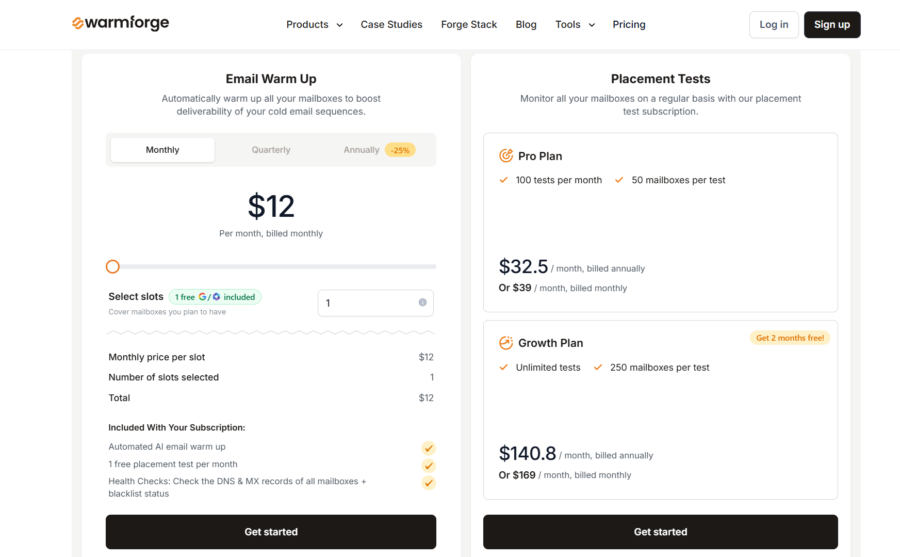Select Monthly billing option
Viewport: 900px width, 557px height.
[x=162, y=150]
